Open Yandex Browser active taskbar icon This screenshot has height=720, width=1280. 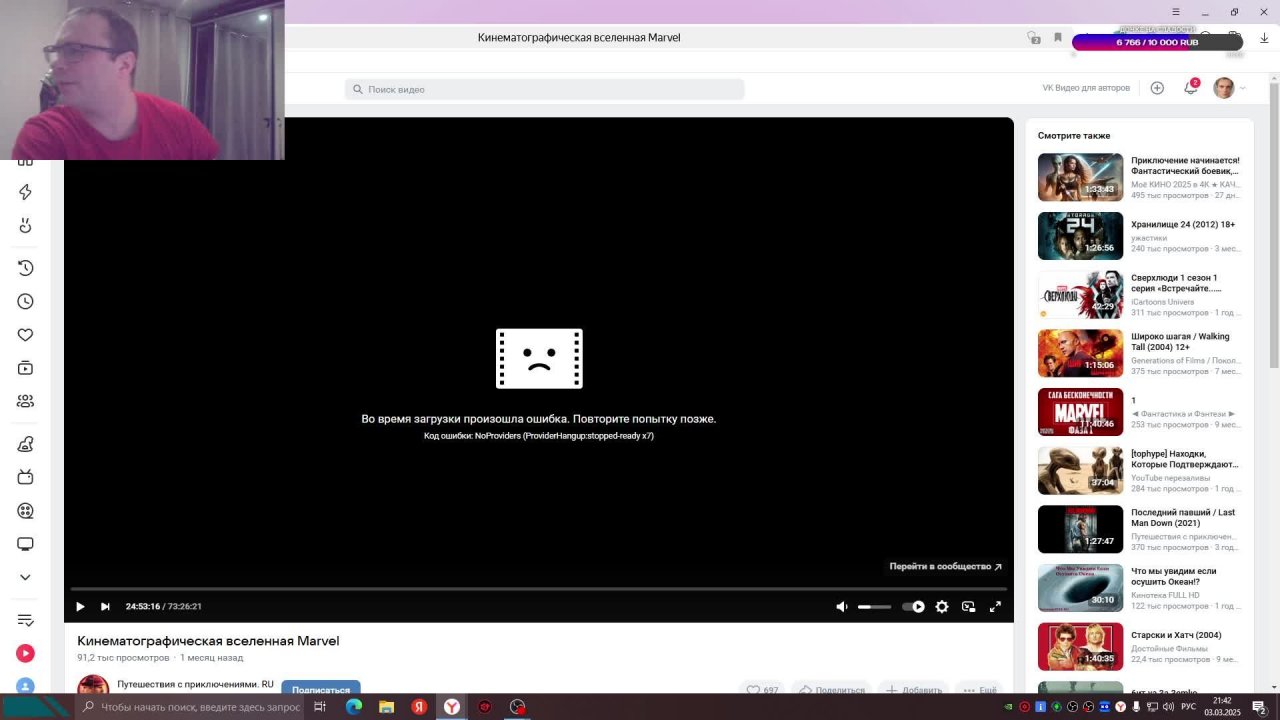[x=452, y=707]
